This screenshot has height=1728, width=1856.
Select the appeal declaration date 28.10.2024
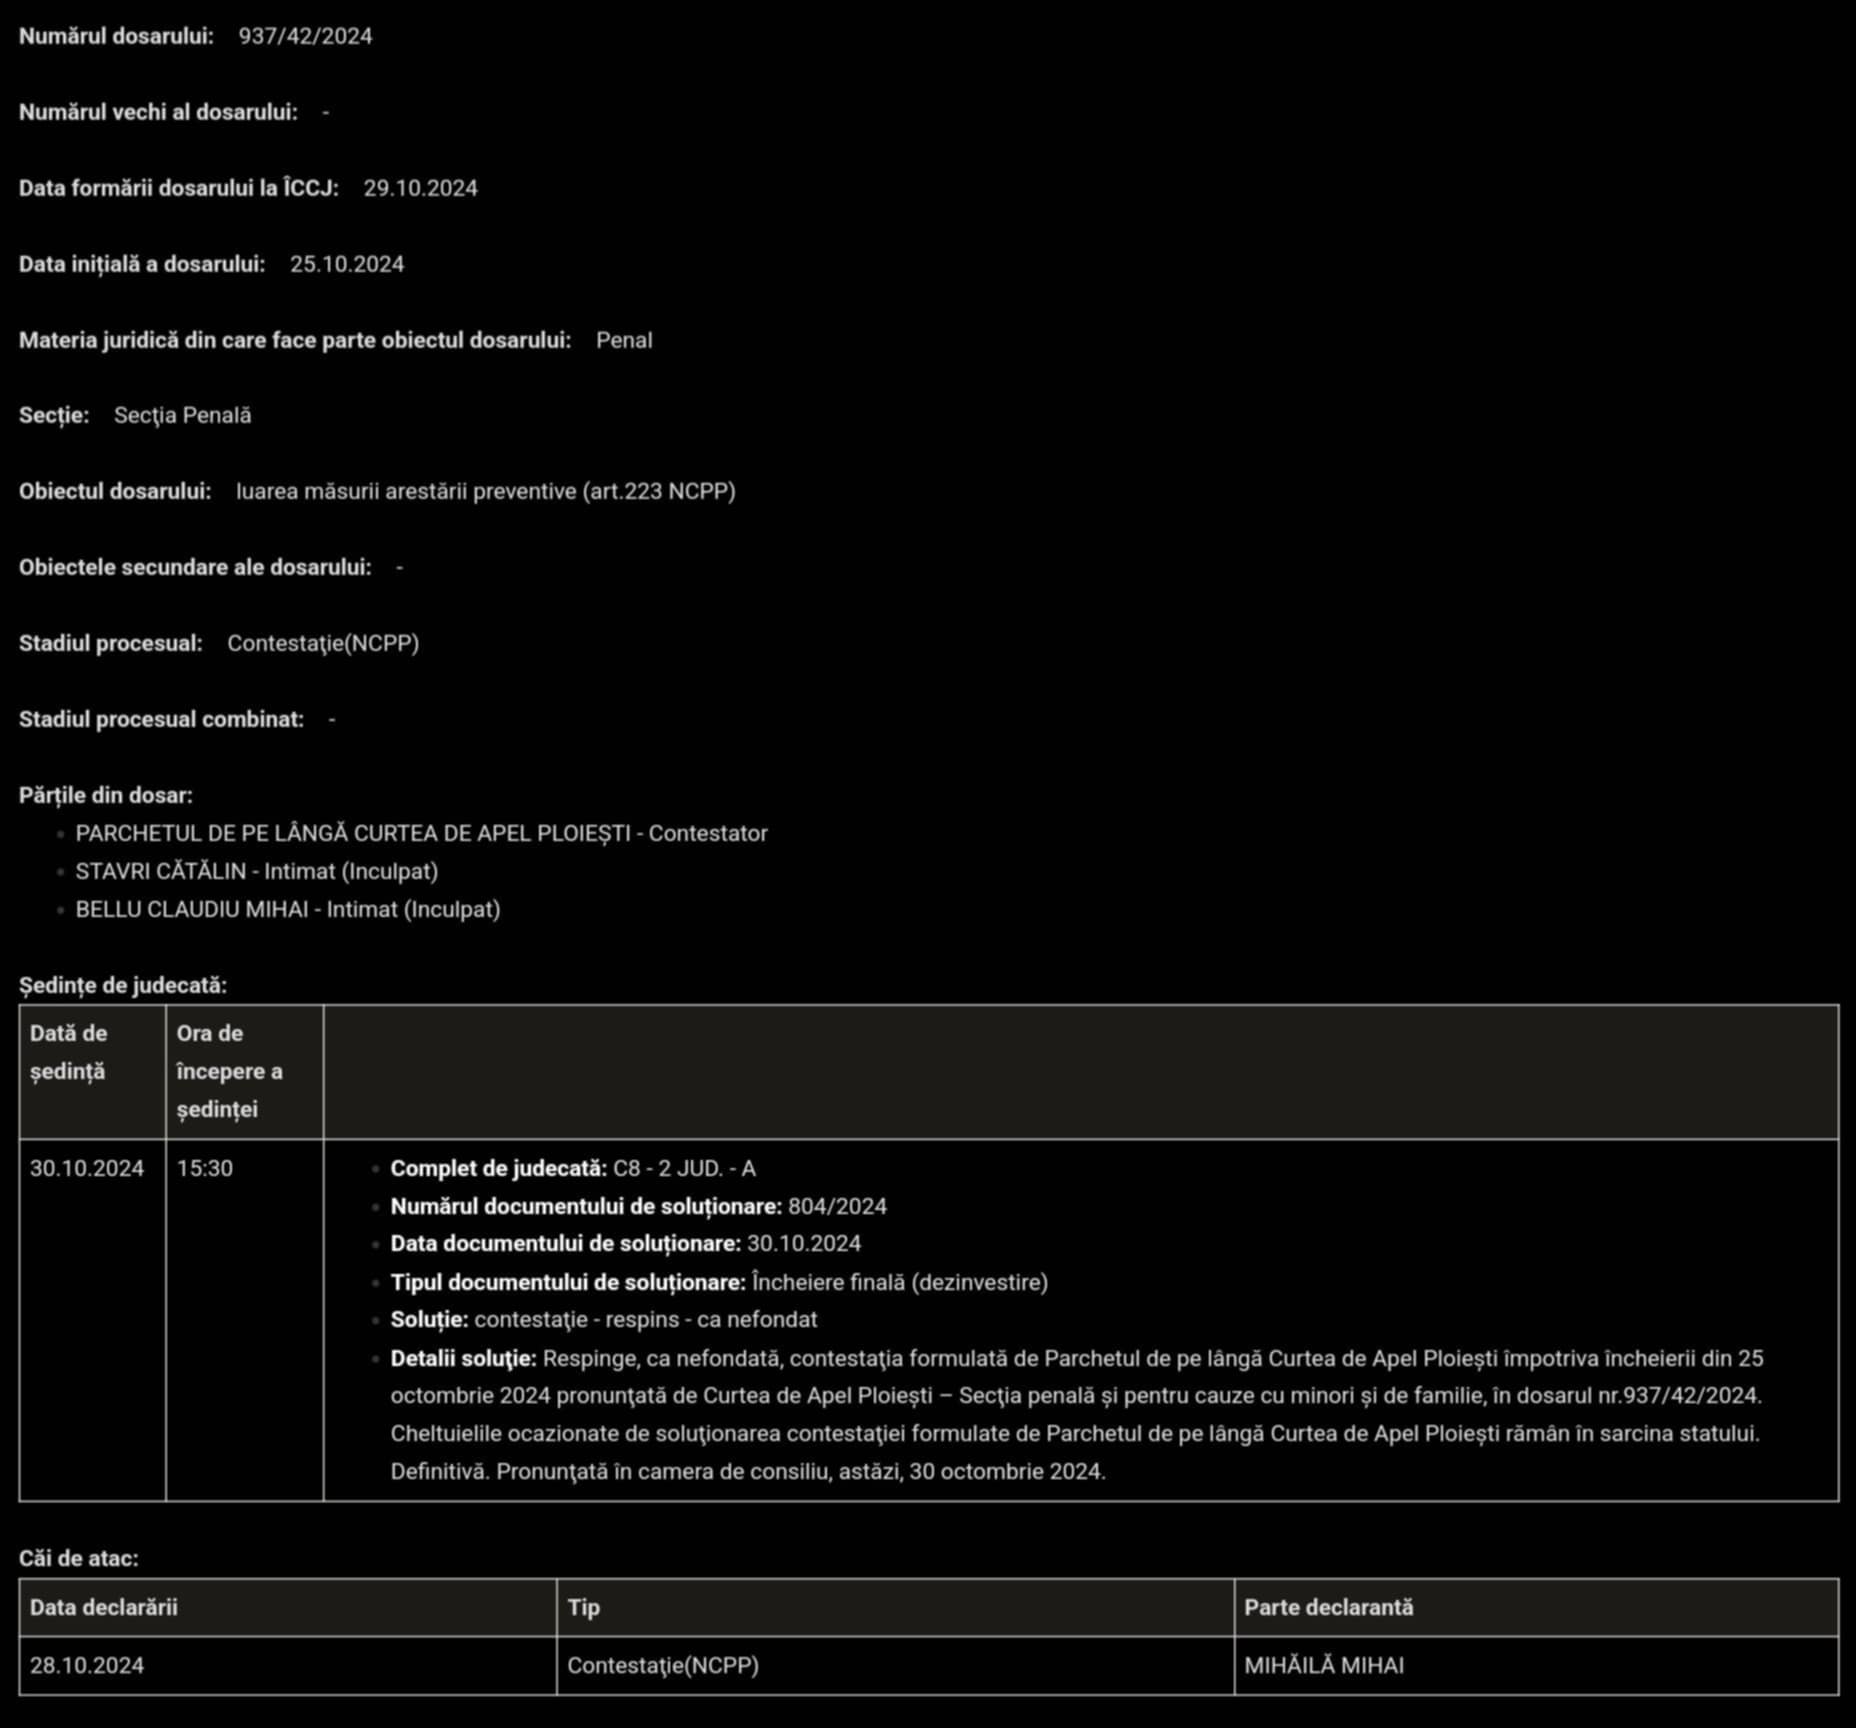(x=87, y=1666)
